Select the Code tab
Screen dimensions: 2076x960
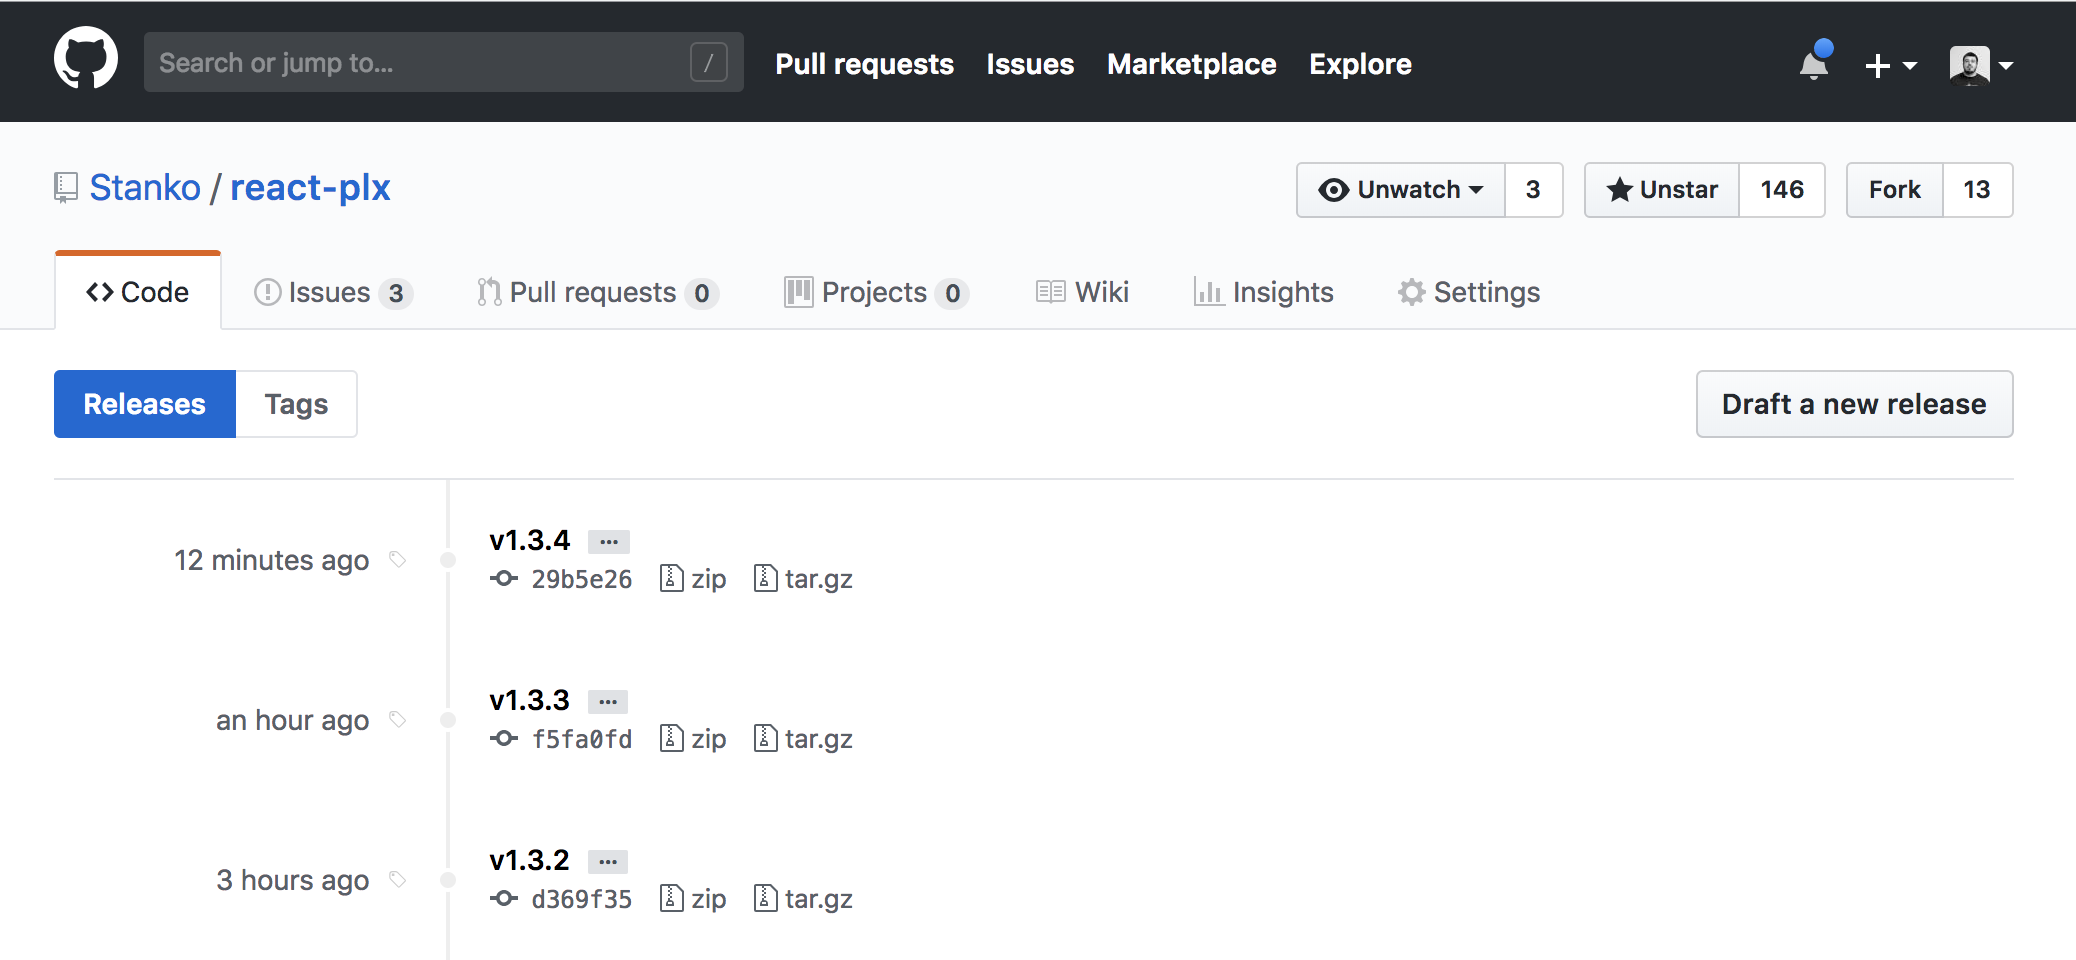[x=138, y=292]
